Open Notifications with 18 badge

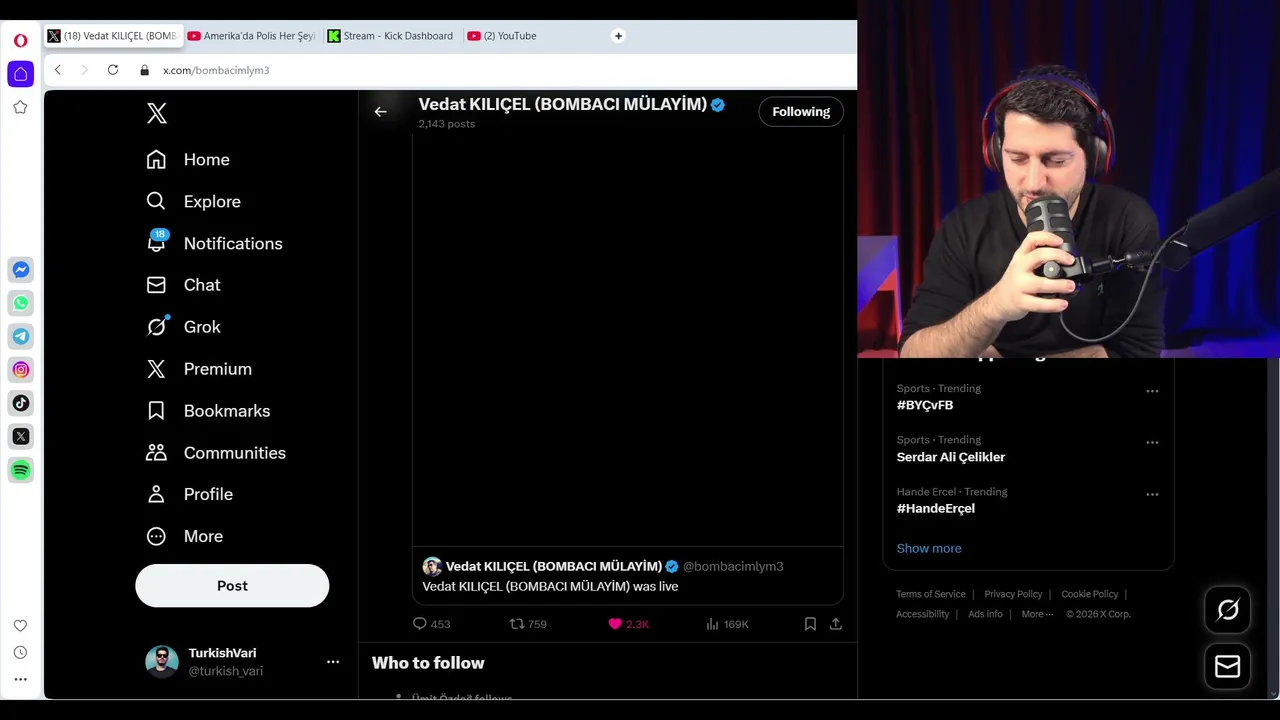214,243
